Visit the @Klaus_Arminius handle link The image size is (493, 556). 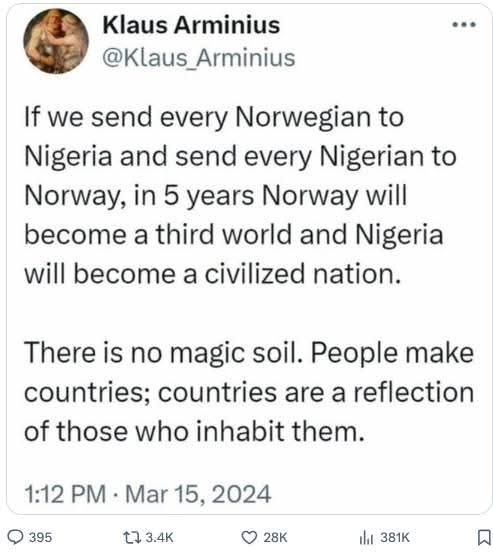coord(199,57)
